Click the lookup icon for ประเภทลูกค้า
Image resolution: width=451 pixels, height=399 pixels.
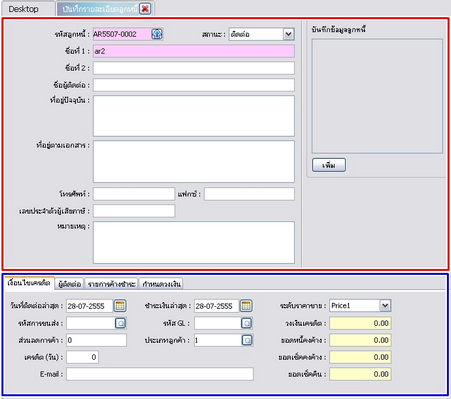(x=247, y=340)
